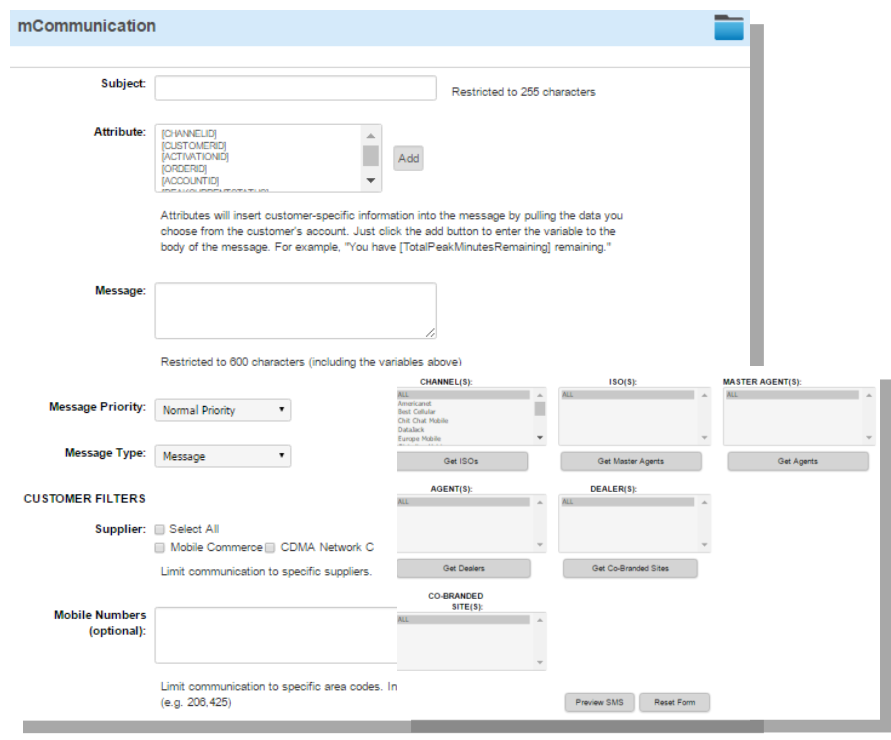This screenshot has width=891, height=740.
Task: Toggle the CDMA Network supplier checkbox
Action: (270, 547)
